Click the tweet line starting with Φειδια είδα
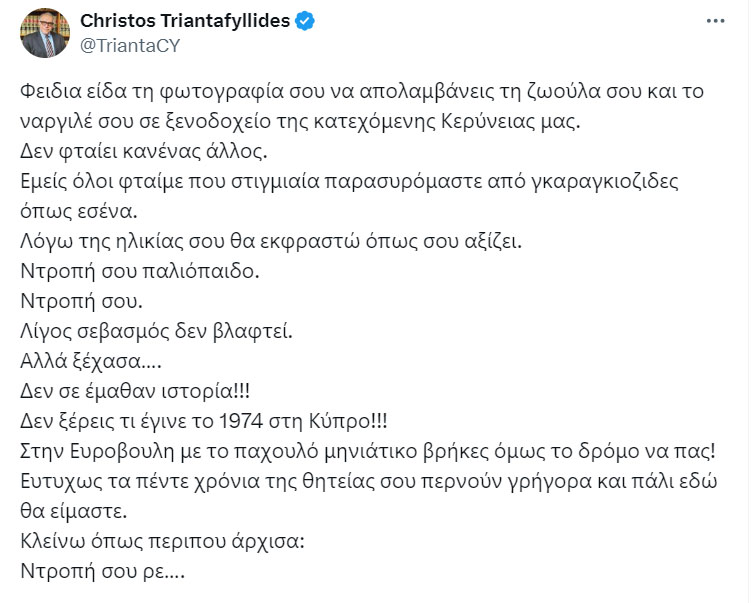Viewport: 754px width, 603px height. pos(362,91)
